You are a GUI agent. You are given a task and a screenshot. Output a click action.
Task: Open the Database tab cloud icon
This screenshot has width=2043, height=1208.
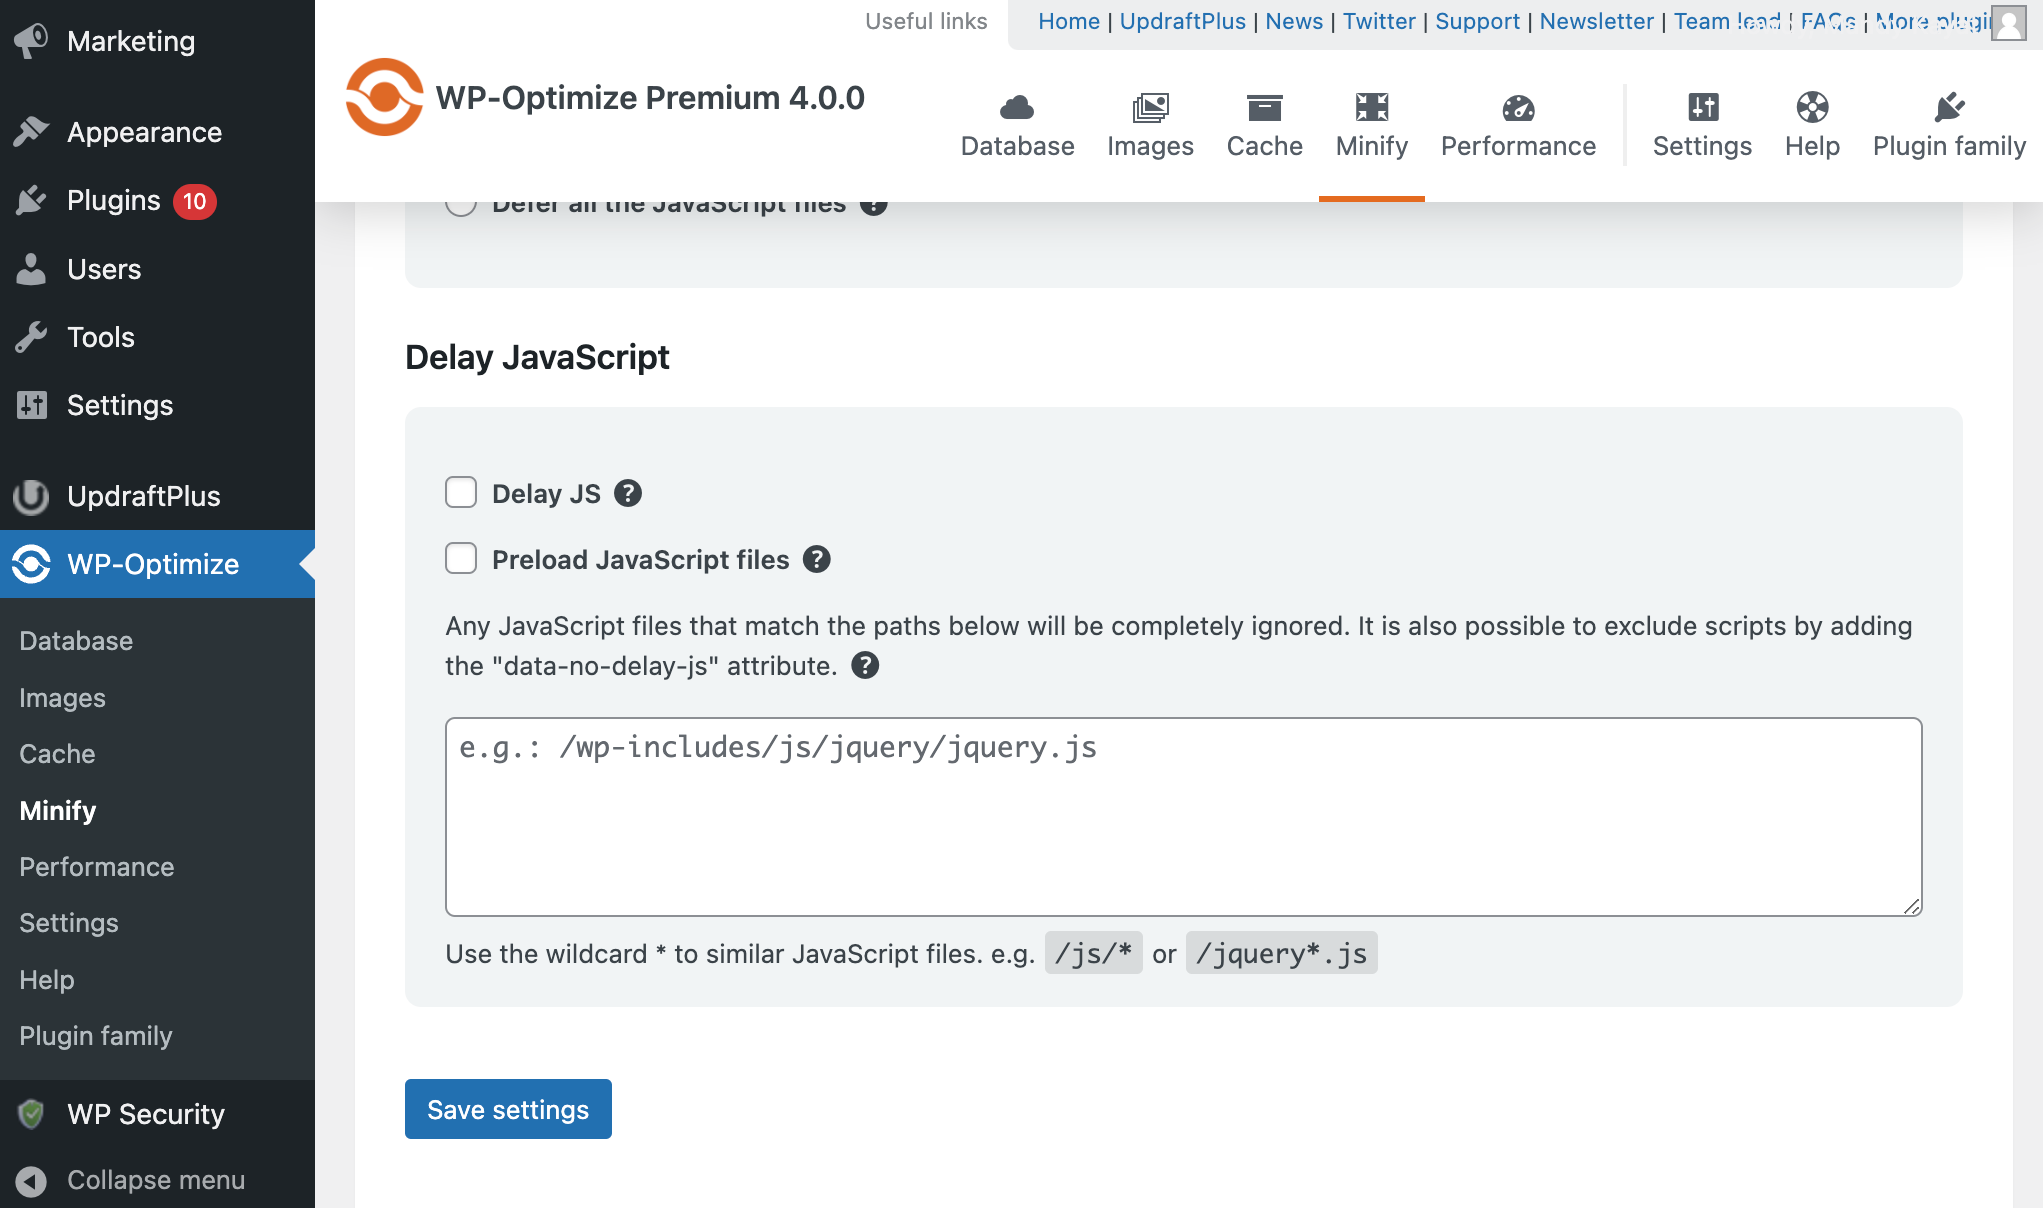[1017, 107]
